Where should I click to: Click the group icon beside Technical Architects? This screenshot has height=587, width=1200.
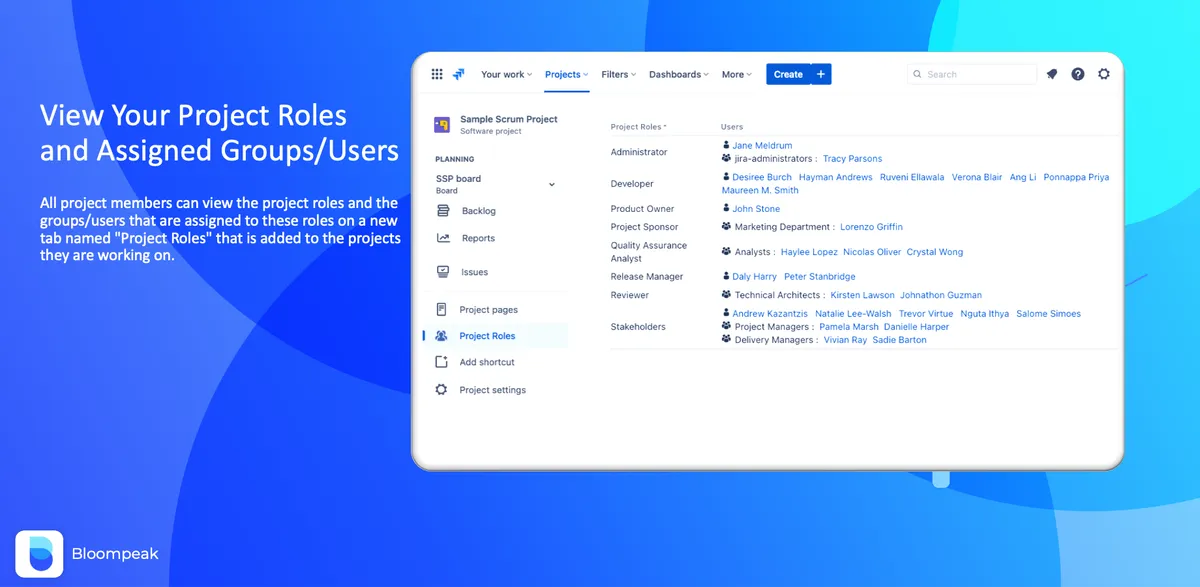(726, 295)
